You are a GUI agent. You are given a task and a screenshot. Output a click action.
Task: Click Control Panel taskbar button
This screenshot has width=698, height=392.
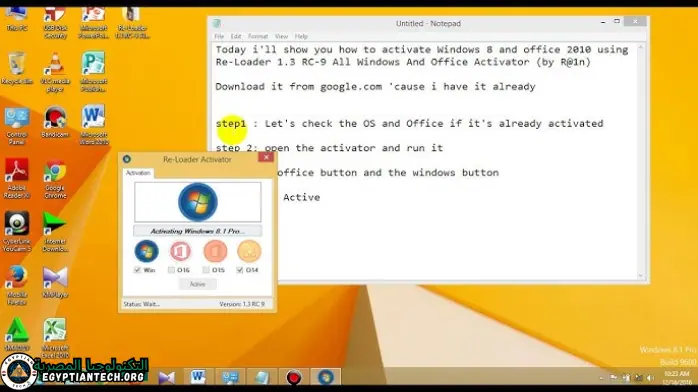pos(230,377)
